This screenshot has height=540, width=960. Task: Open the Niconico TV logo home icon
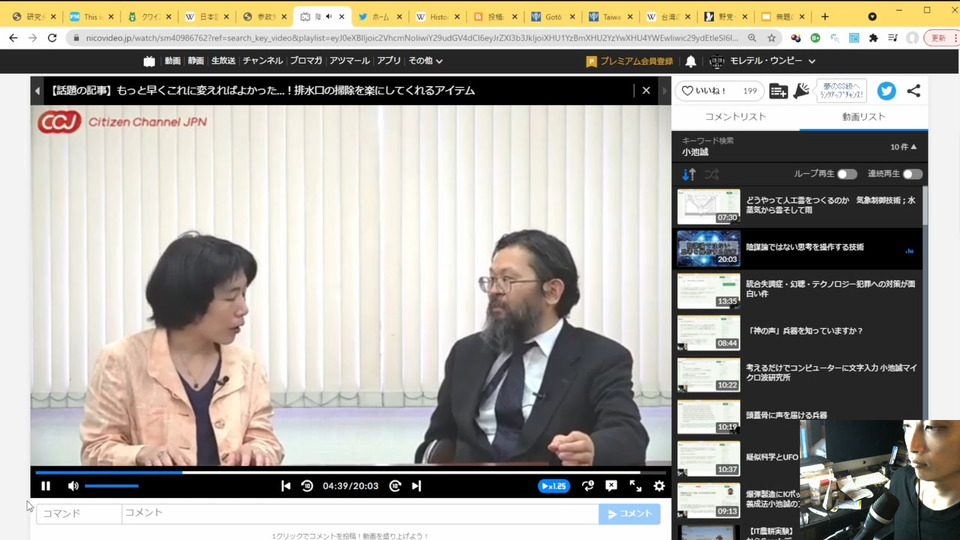coord(149,61)
